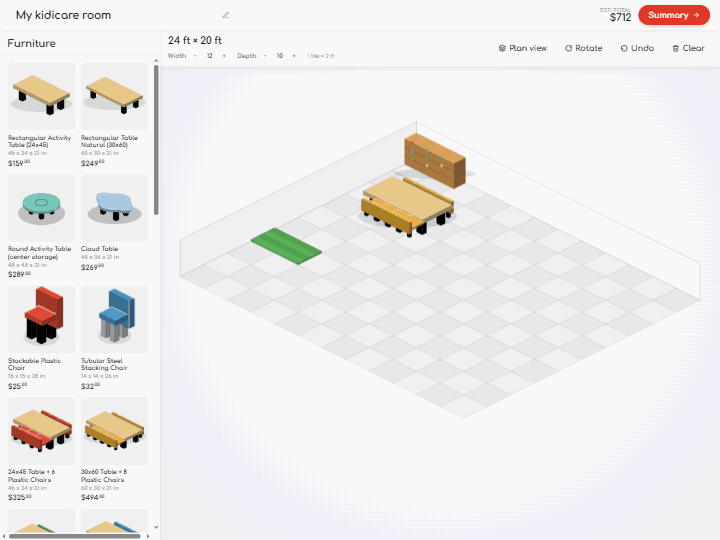Clear the room layout

tap(688, 48)
